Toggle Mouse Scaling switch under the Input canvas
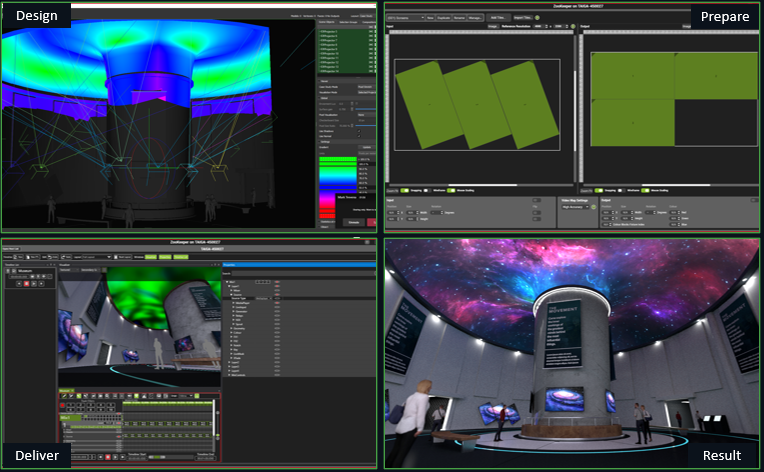The width and height of the screenshot is (764, 472). 451,190
